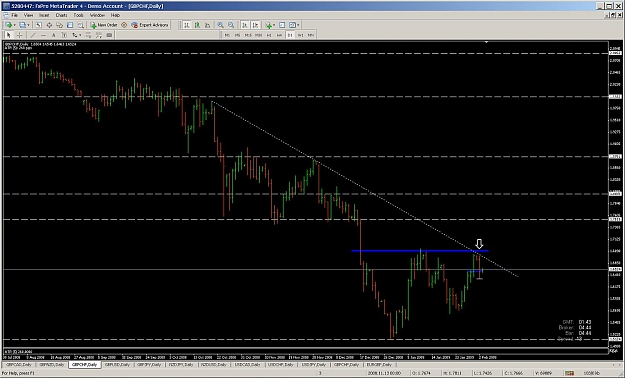The width and height of the screenshot is (625, 378).
Task: Open the Strategy Tester icon
Action: 80,25
